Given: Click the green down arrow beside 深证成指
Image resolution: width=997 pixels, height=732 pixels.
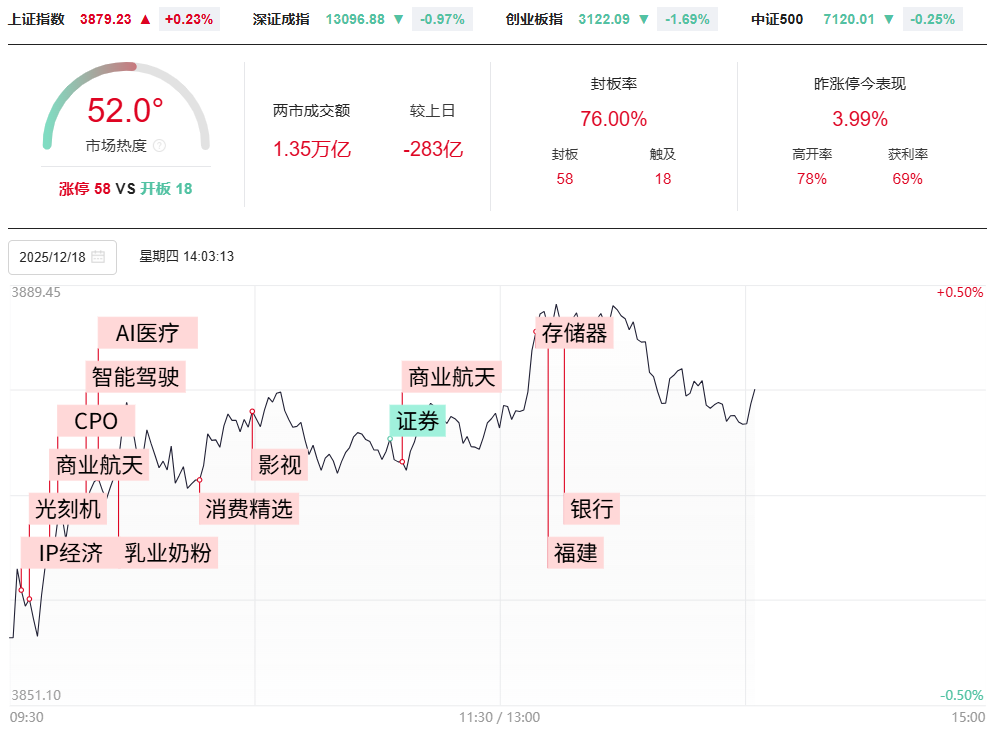Looking at the screenshot, I should pyautogui.click(x=399, y=19).
